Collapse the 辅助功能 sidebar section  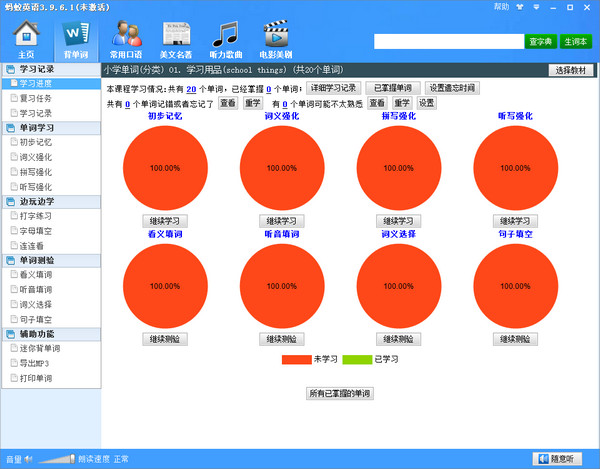[x=52, y=334]
